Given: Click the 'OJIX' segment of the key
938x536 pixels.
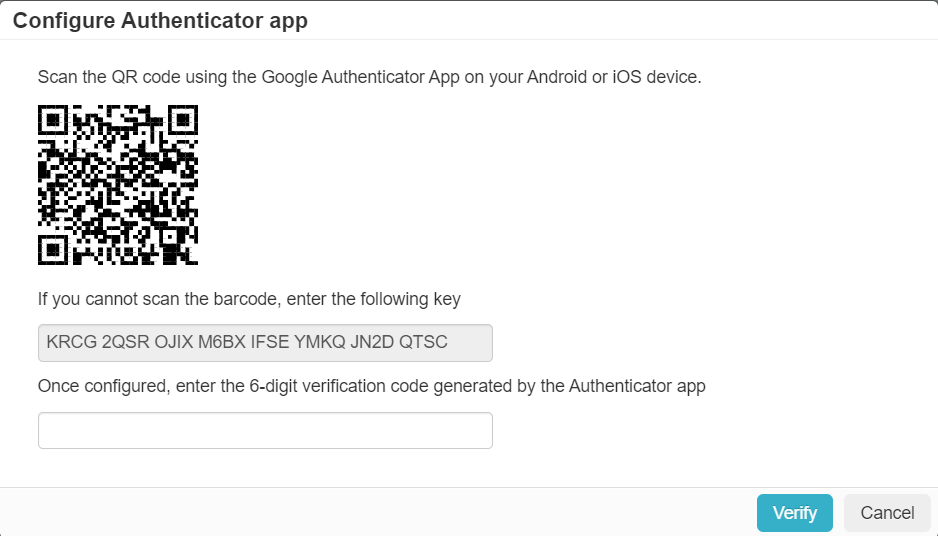Looking at the screenshot, I should (175, 343).
